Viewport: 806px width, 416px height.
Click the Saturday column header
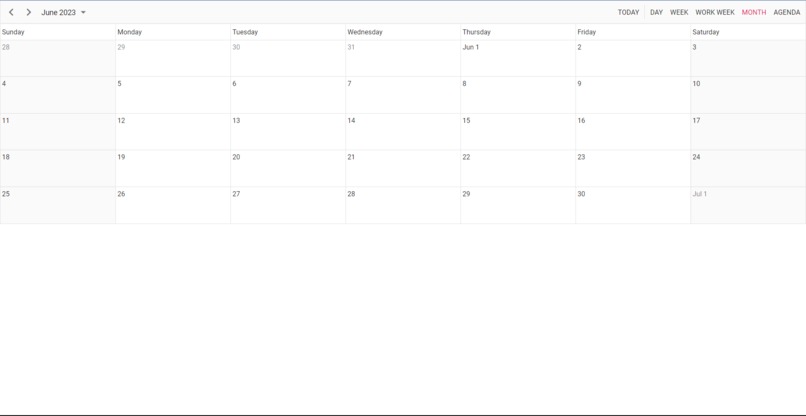click(x=748, y=32)
